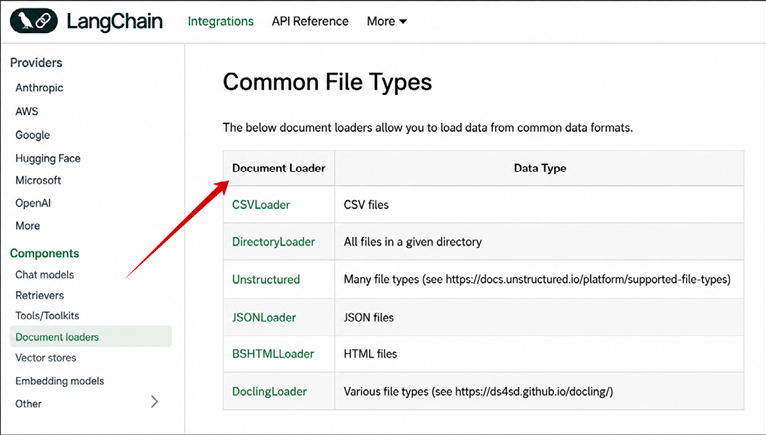This screenshot has width=766, height=435.
Task: Select Anthropic under Providers
Action: coord(39,88)
